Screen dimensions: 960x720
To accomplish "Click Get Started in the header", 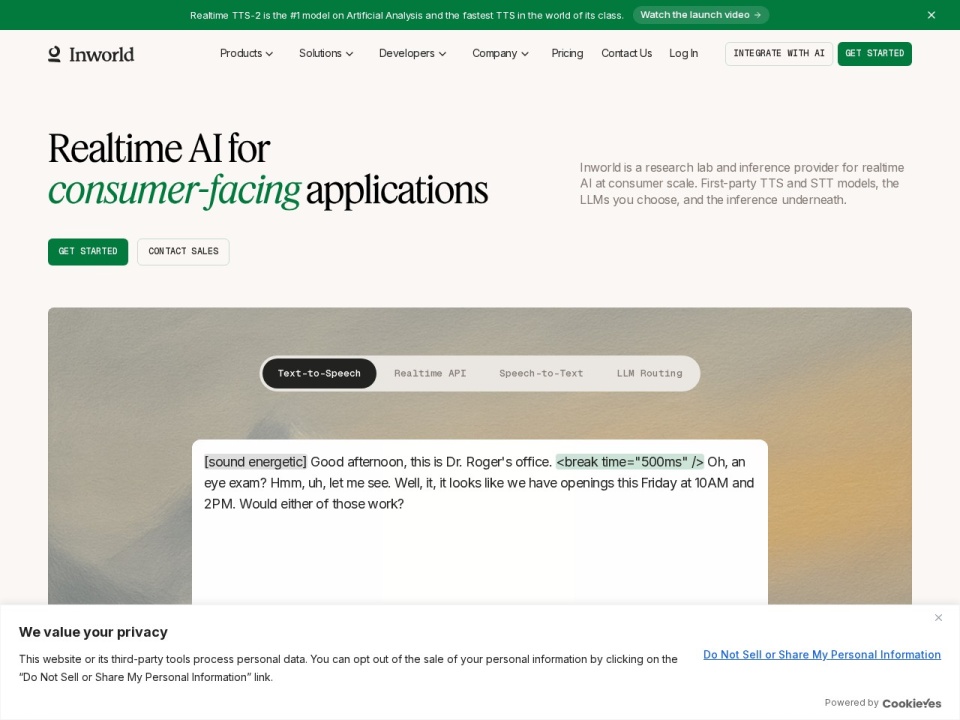I will pyautogui.click(x=874, y=53).
